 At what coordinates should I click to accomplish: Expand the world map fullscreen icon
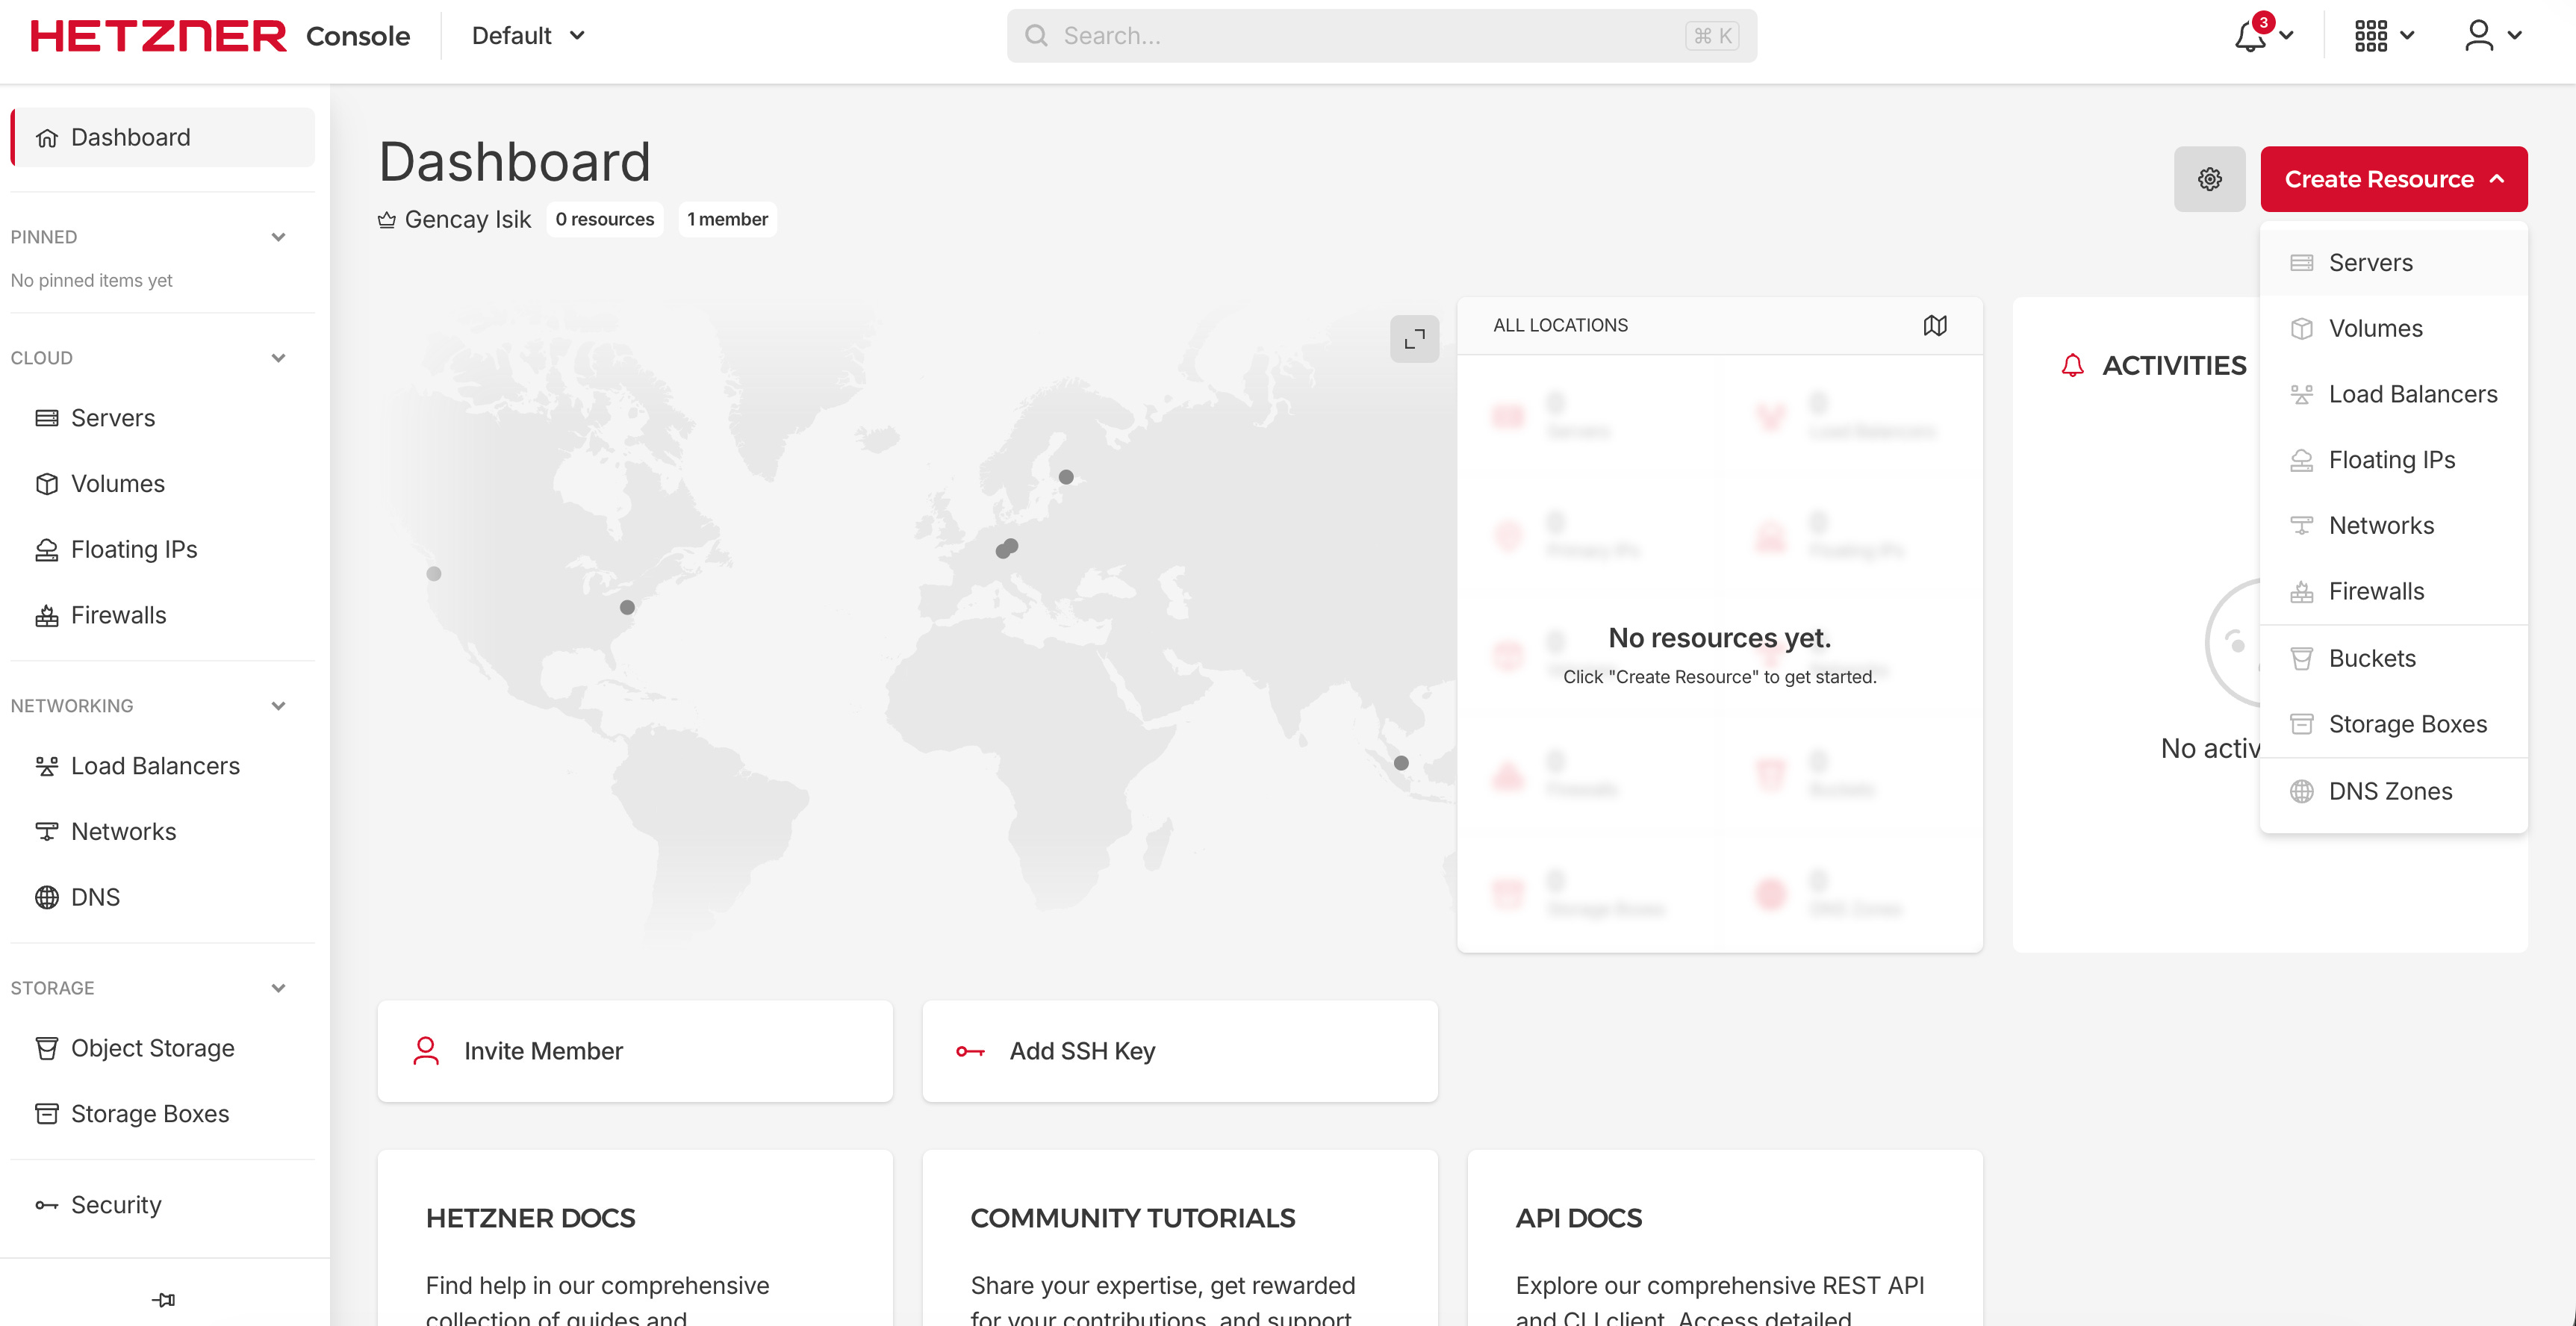pyautogui.click(x=1414, y=339)
